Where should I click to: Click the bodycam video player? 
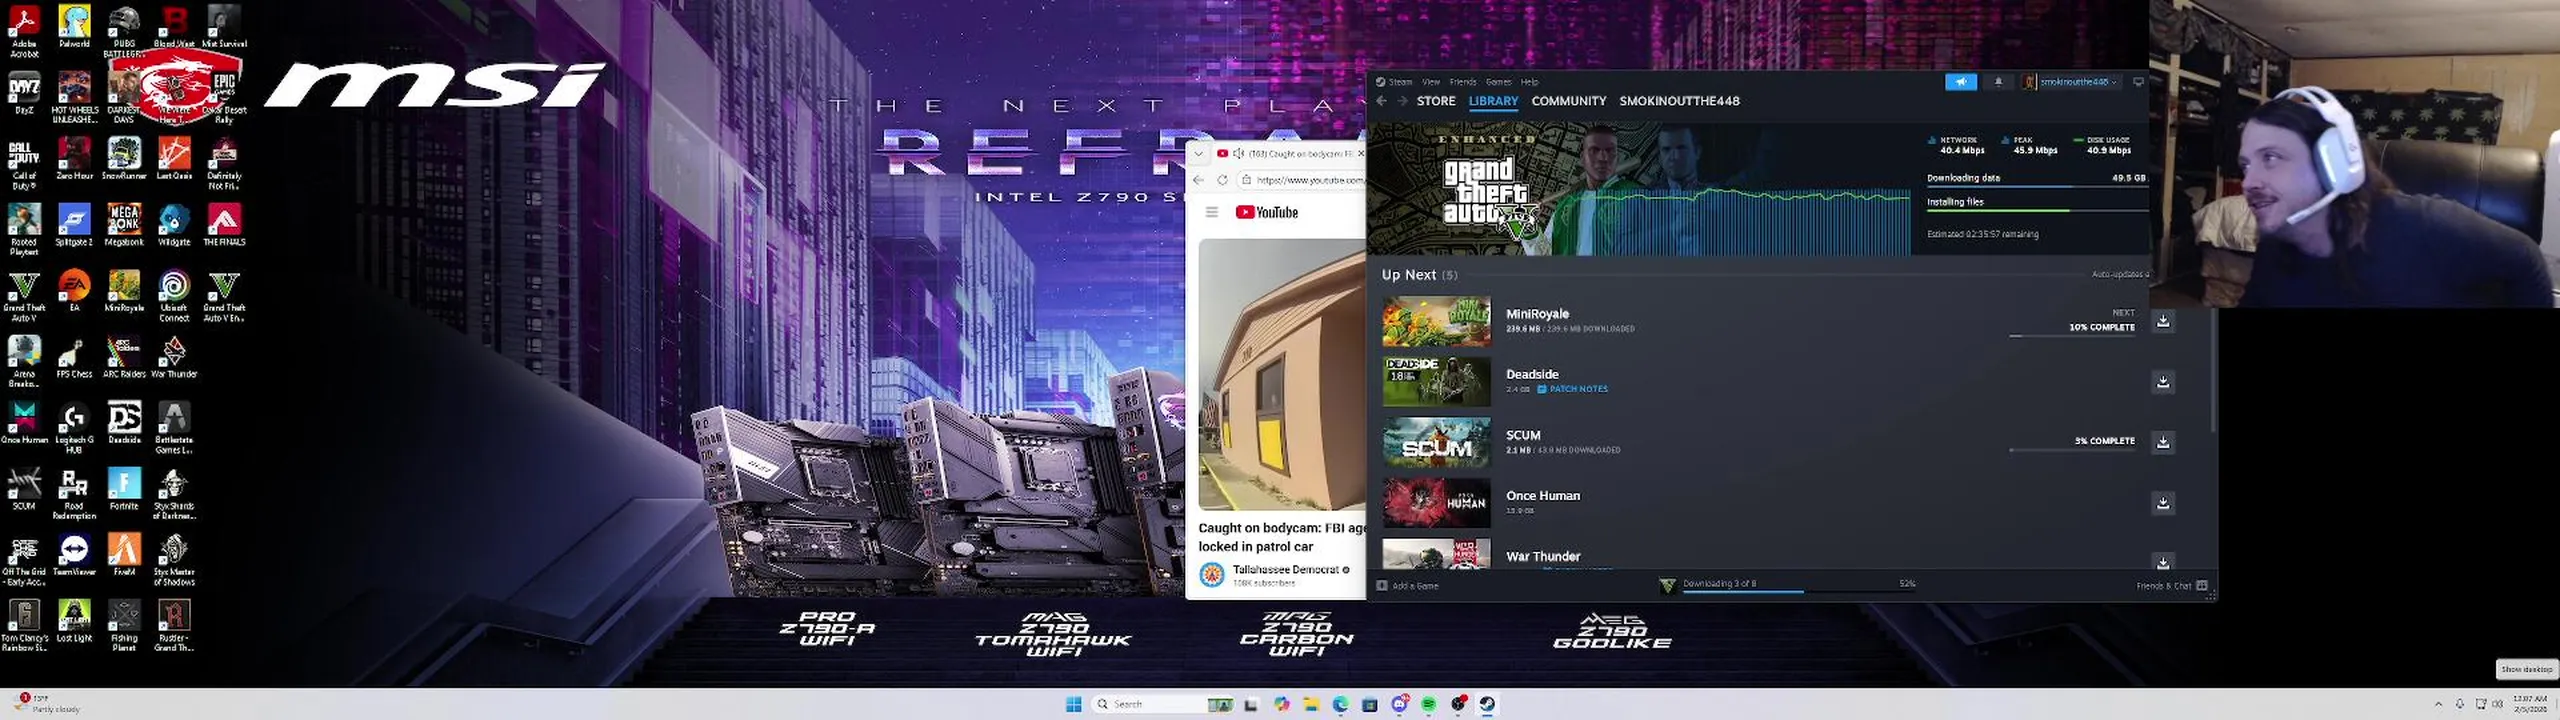(1282, 374)
